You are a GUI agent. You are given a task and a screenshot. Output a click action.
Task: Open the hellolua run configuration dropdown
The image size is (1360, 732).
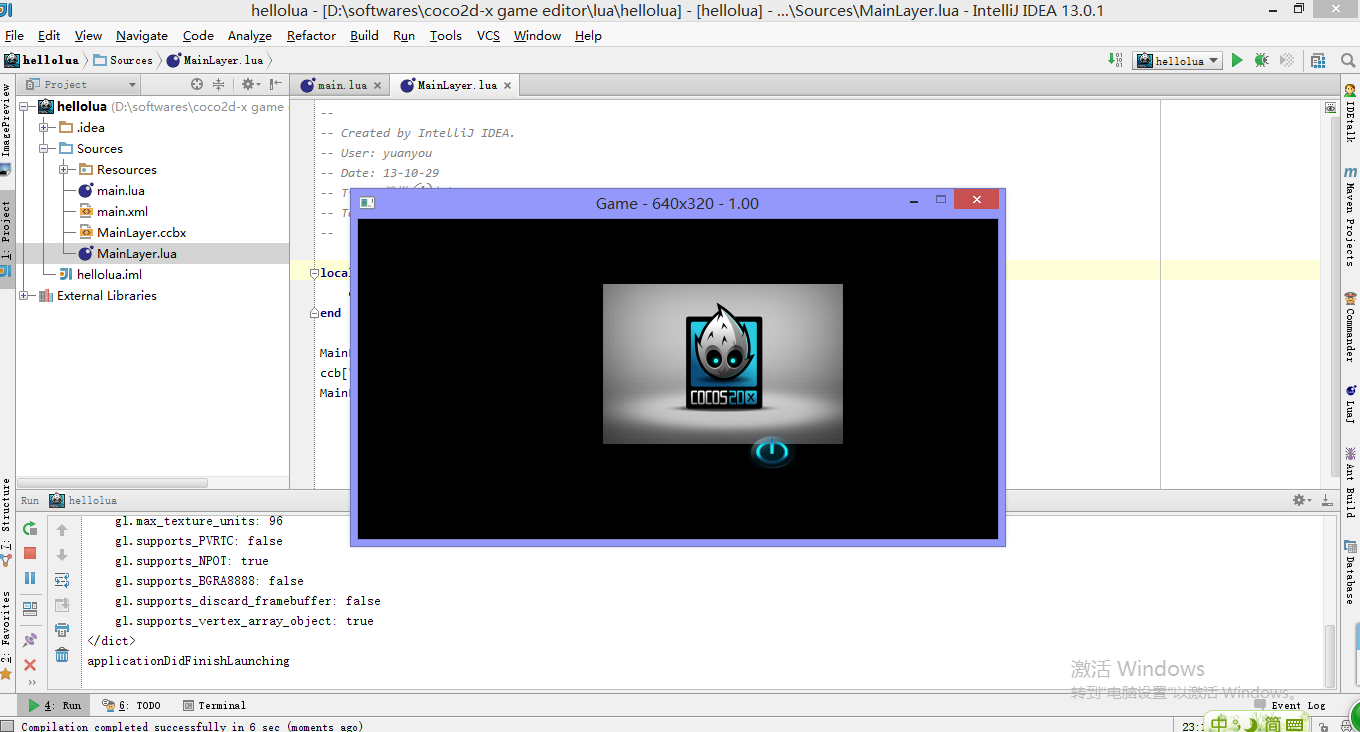tap(1177, 61)
